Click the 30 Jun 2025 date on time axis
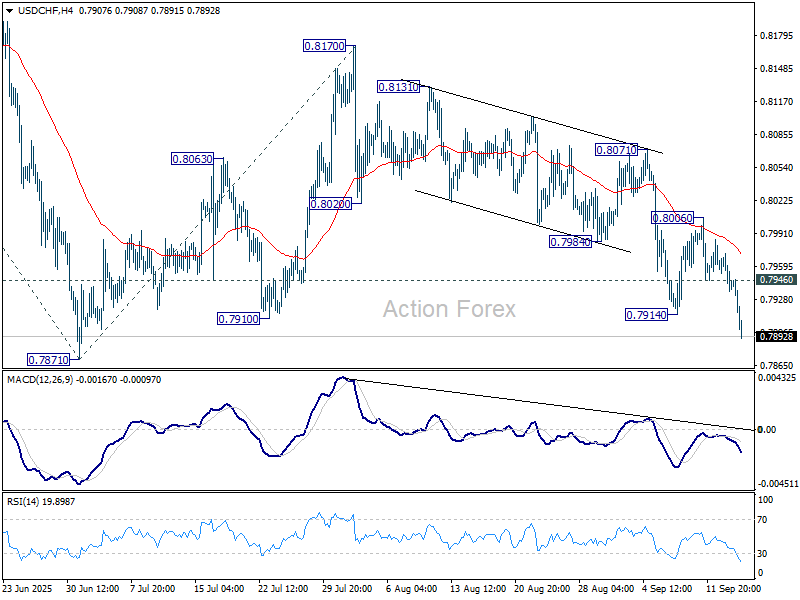The width and height of the screenshot is (800, 600). (95, 590)
